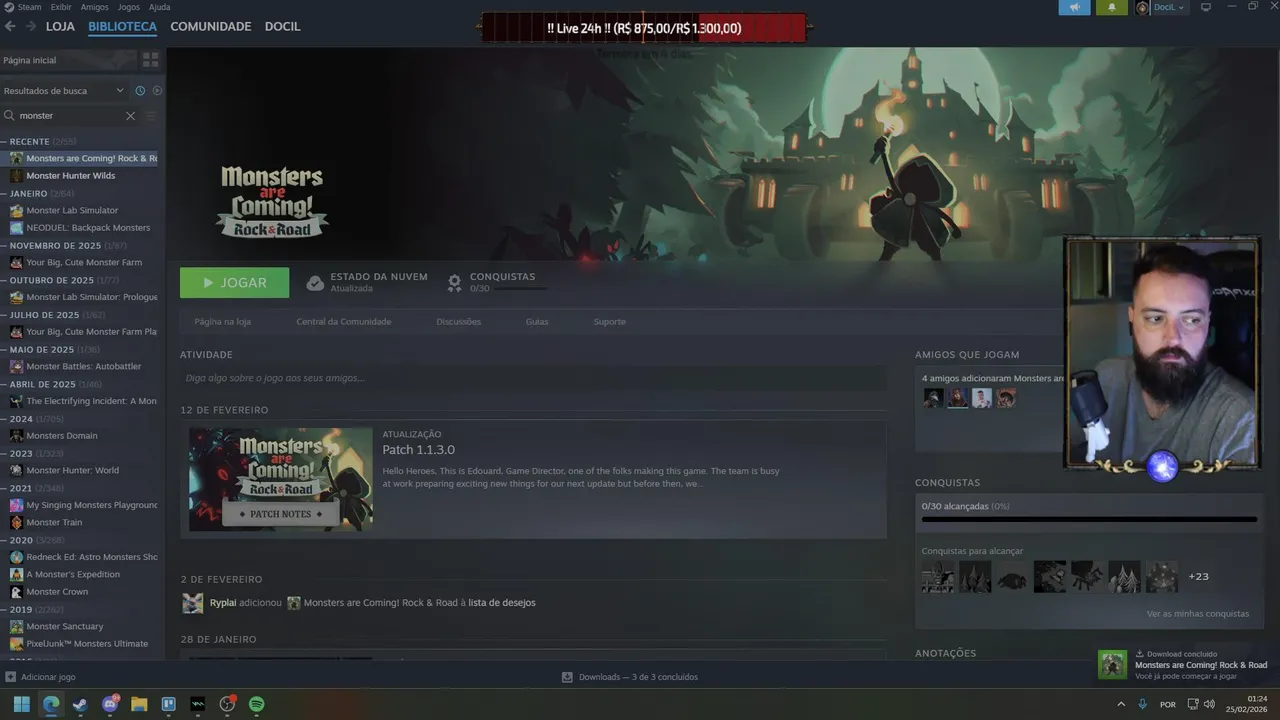1280x720 pixels.
Task: Open the Jogos menu
Action: (x=129, y=7)
